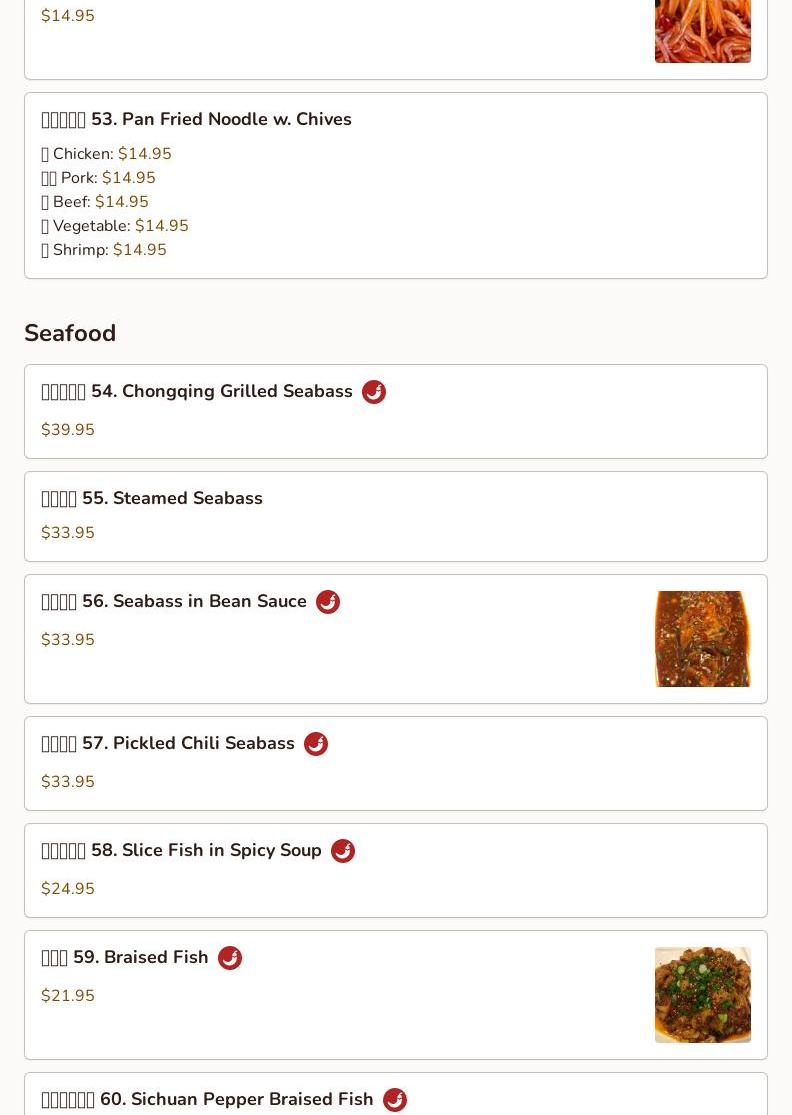Click chili icon beside 59. Braised Fish
Image resolution: width=792 pixels, height=1115 pixels.
[230, 958]
